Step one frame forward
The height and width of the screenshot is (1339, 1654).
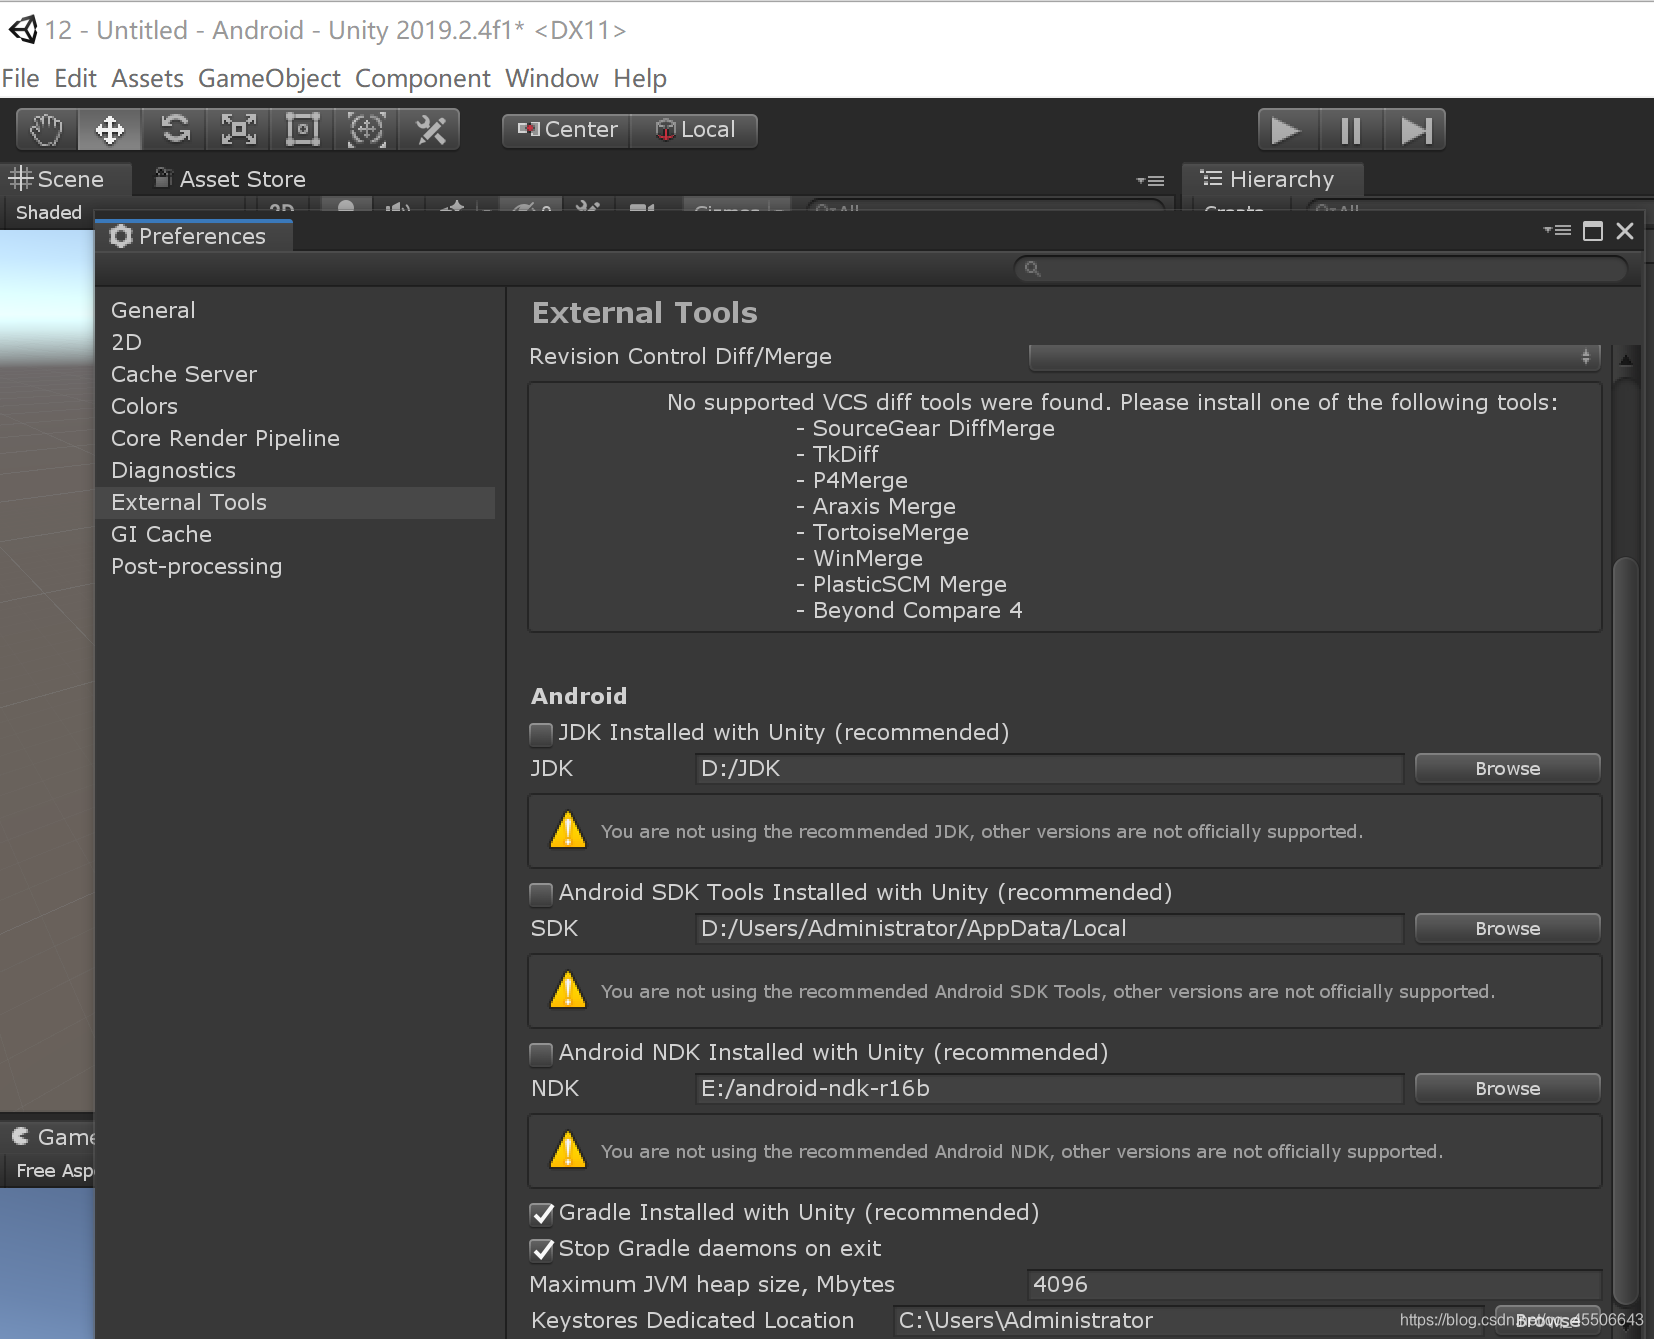(x=1415, y=130)
